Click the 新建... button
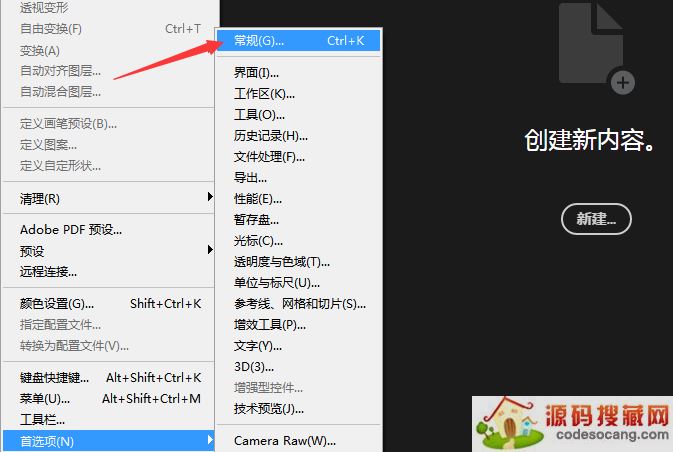Screen dimensions: 673x452 595,219
